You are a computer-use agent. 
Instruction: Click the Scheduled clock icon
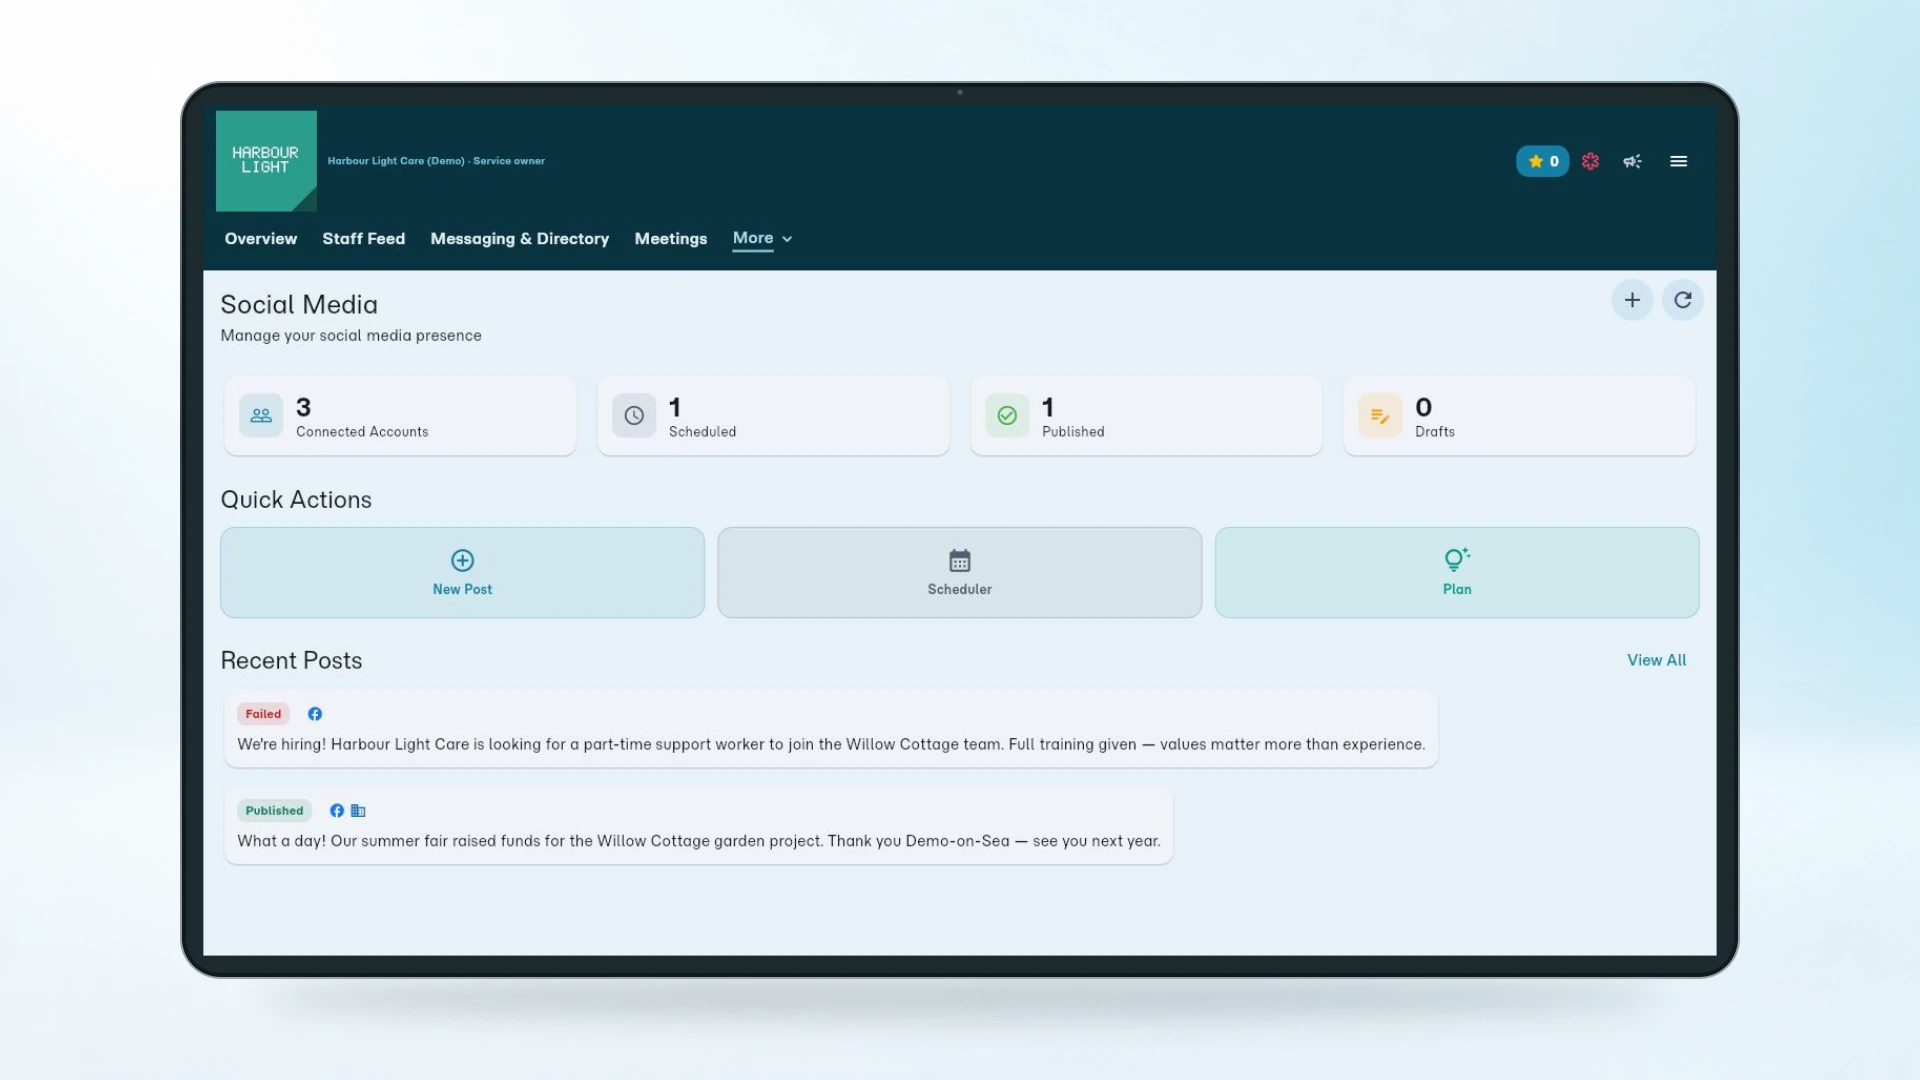tap(634, 416)
